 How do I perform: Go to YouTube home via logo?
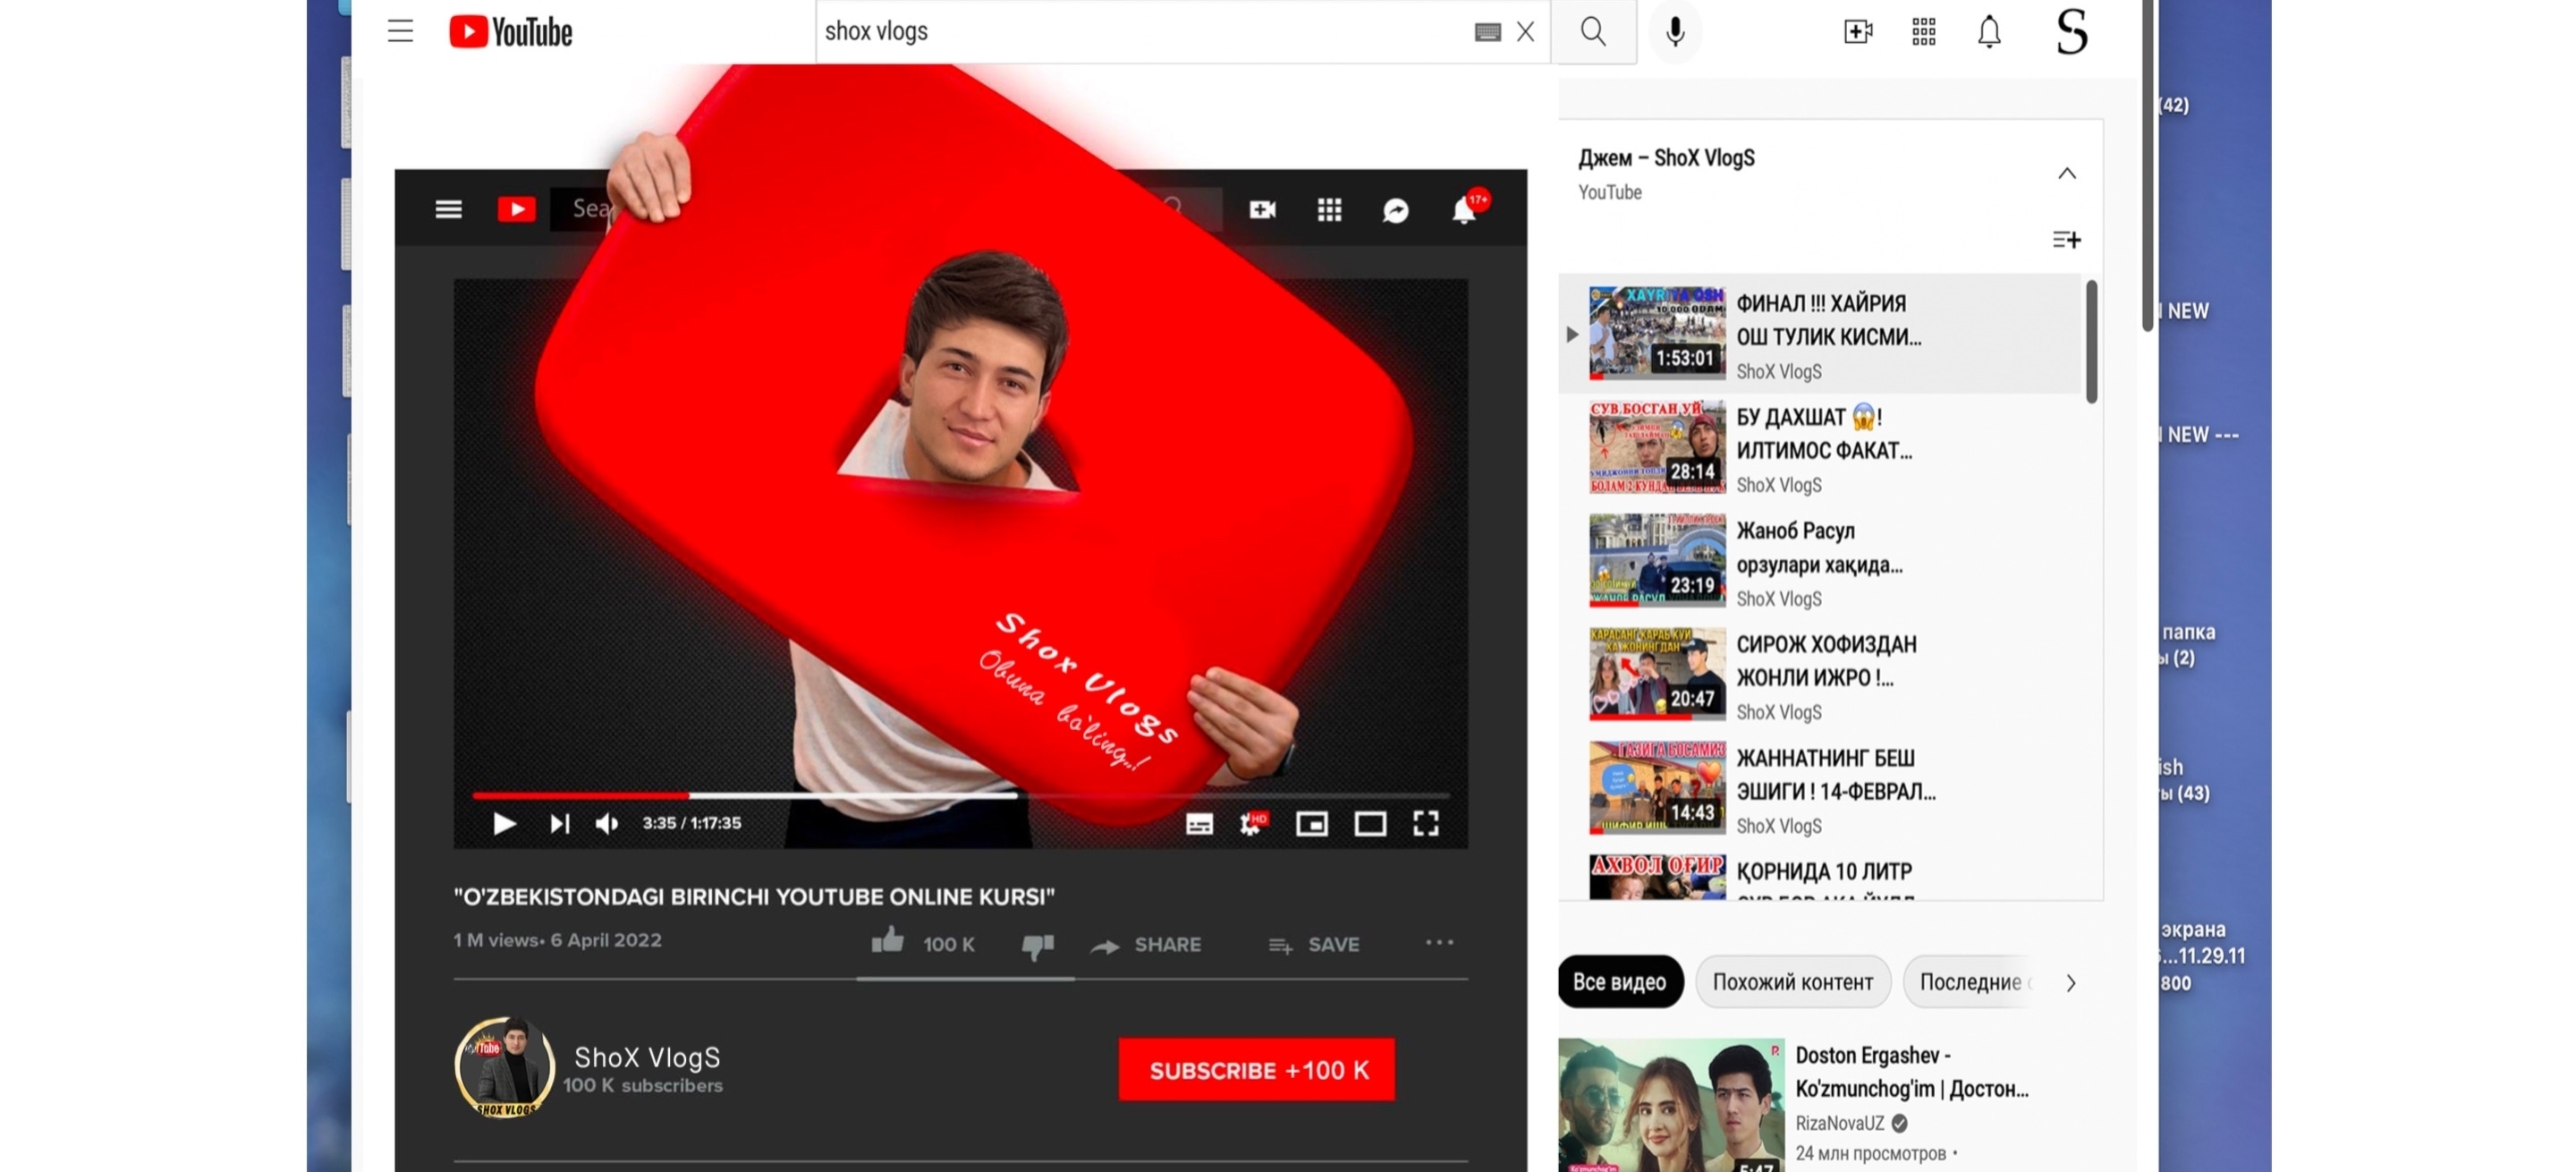click(x=510, y=32)
